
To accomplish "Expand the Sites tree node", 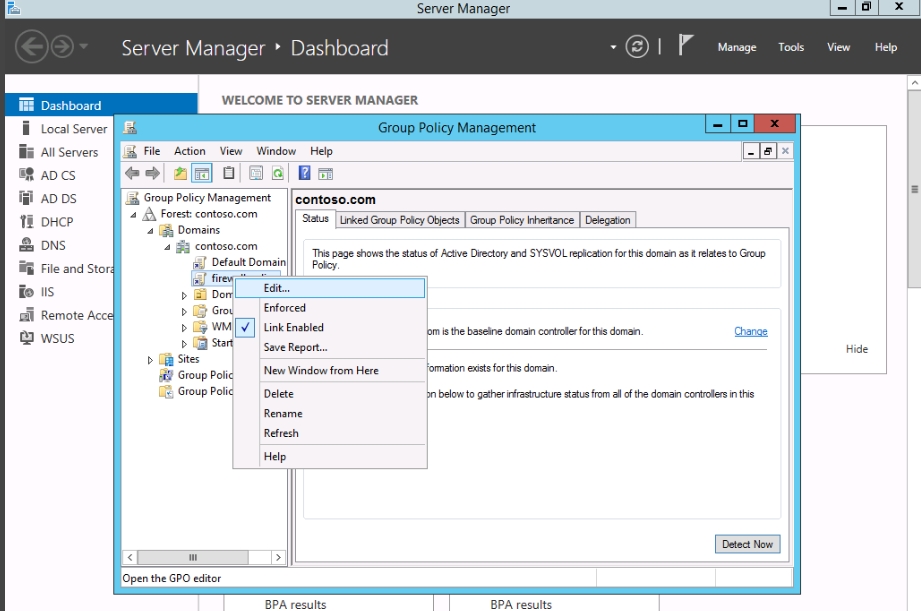I will coord(150,360).
